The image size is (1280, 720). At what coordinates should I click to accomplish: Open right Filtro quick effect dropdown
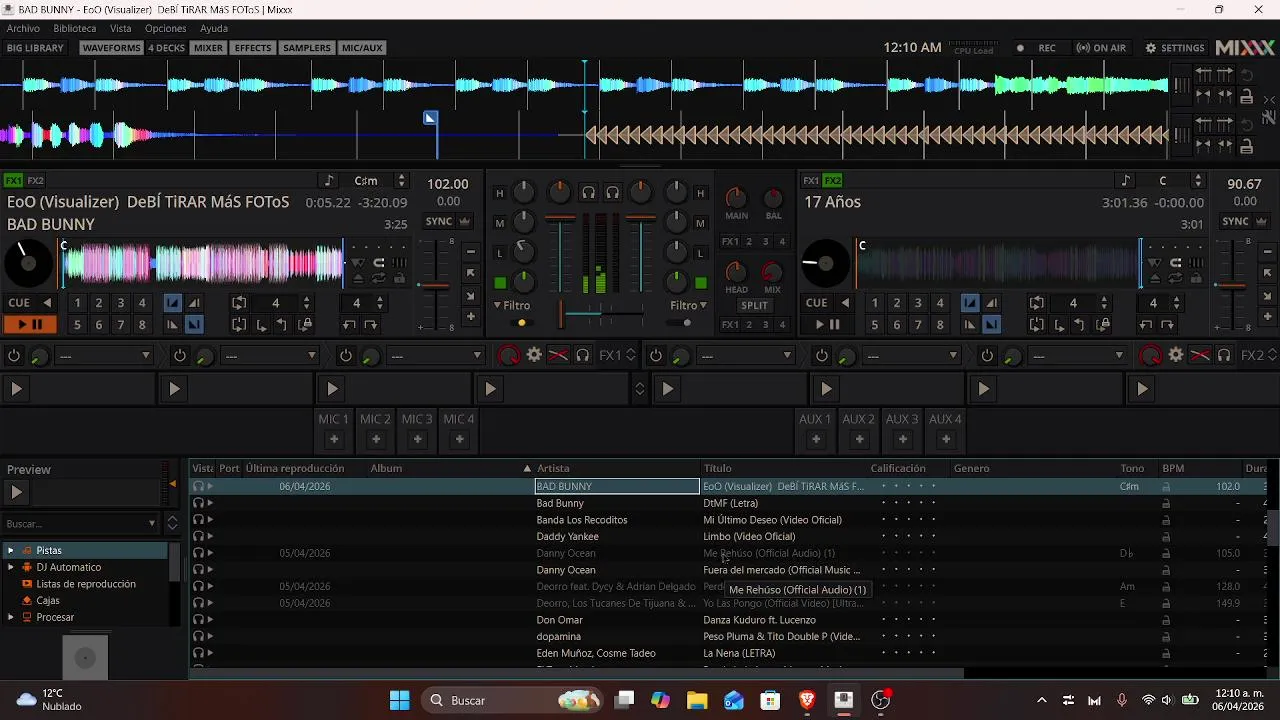pyautogui.click(x=689, y=306)
